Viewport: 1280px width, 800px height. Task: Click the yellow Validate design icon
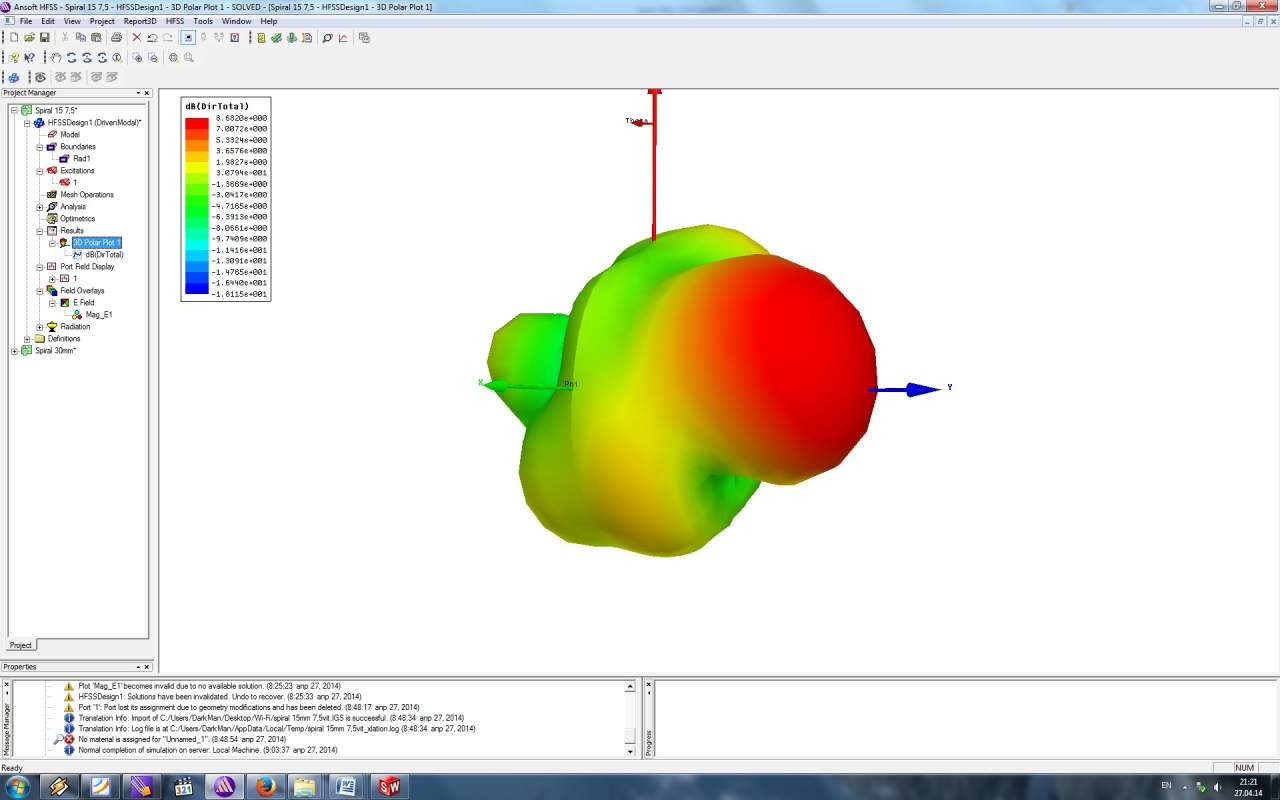point(261,38)
